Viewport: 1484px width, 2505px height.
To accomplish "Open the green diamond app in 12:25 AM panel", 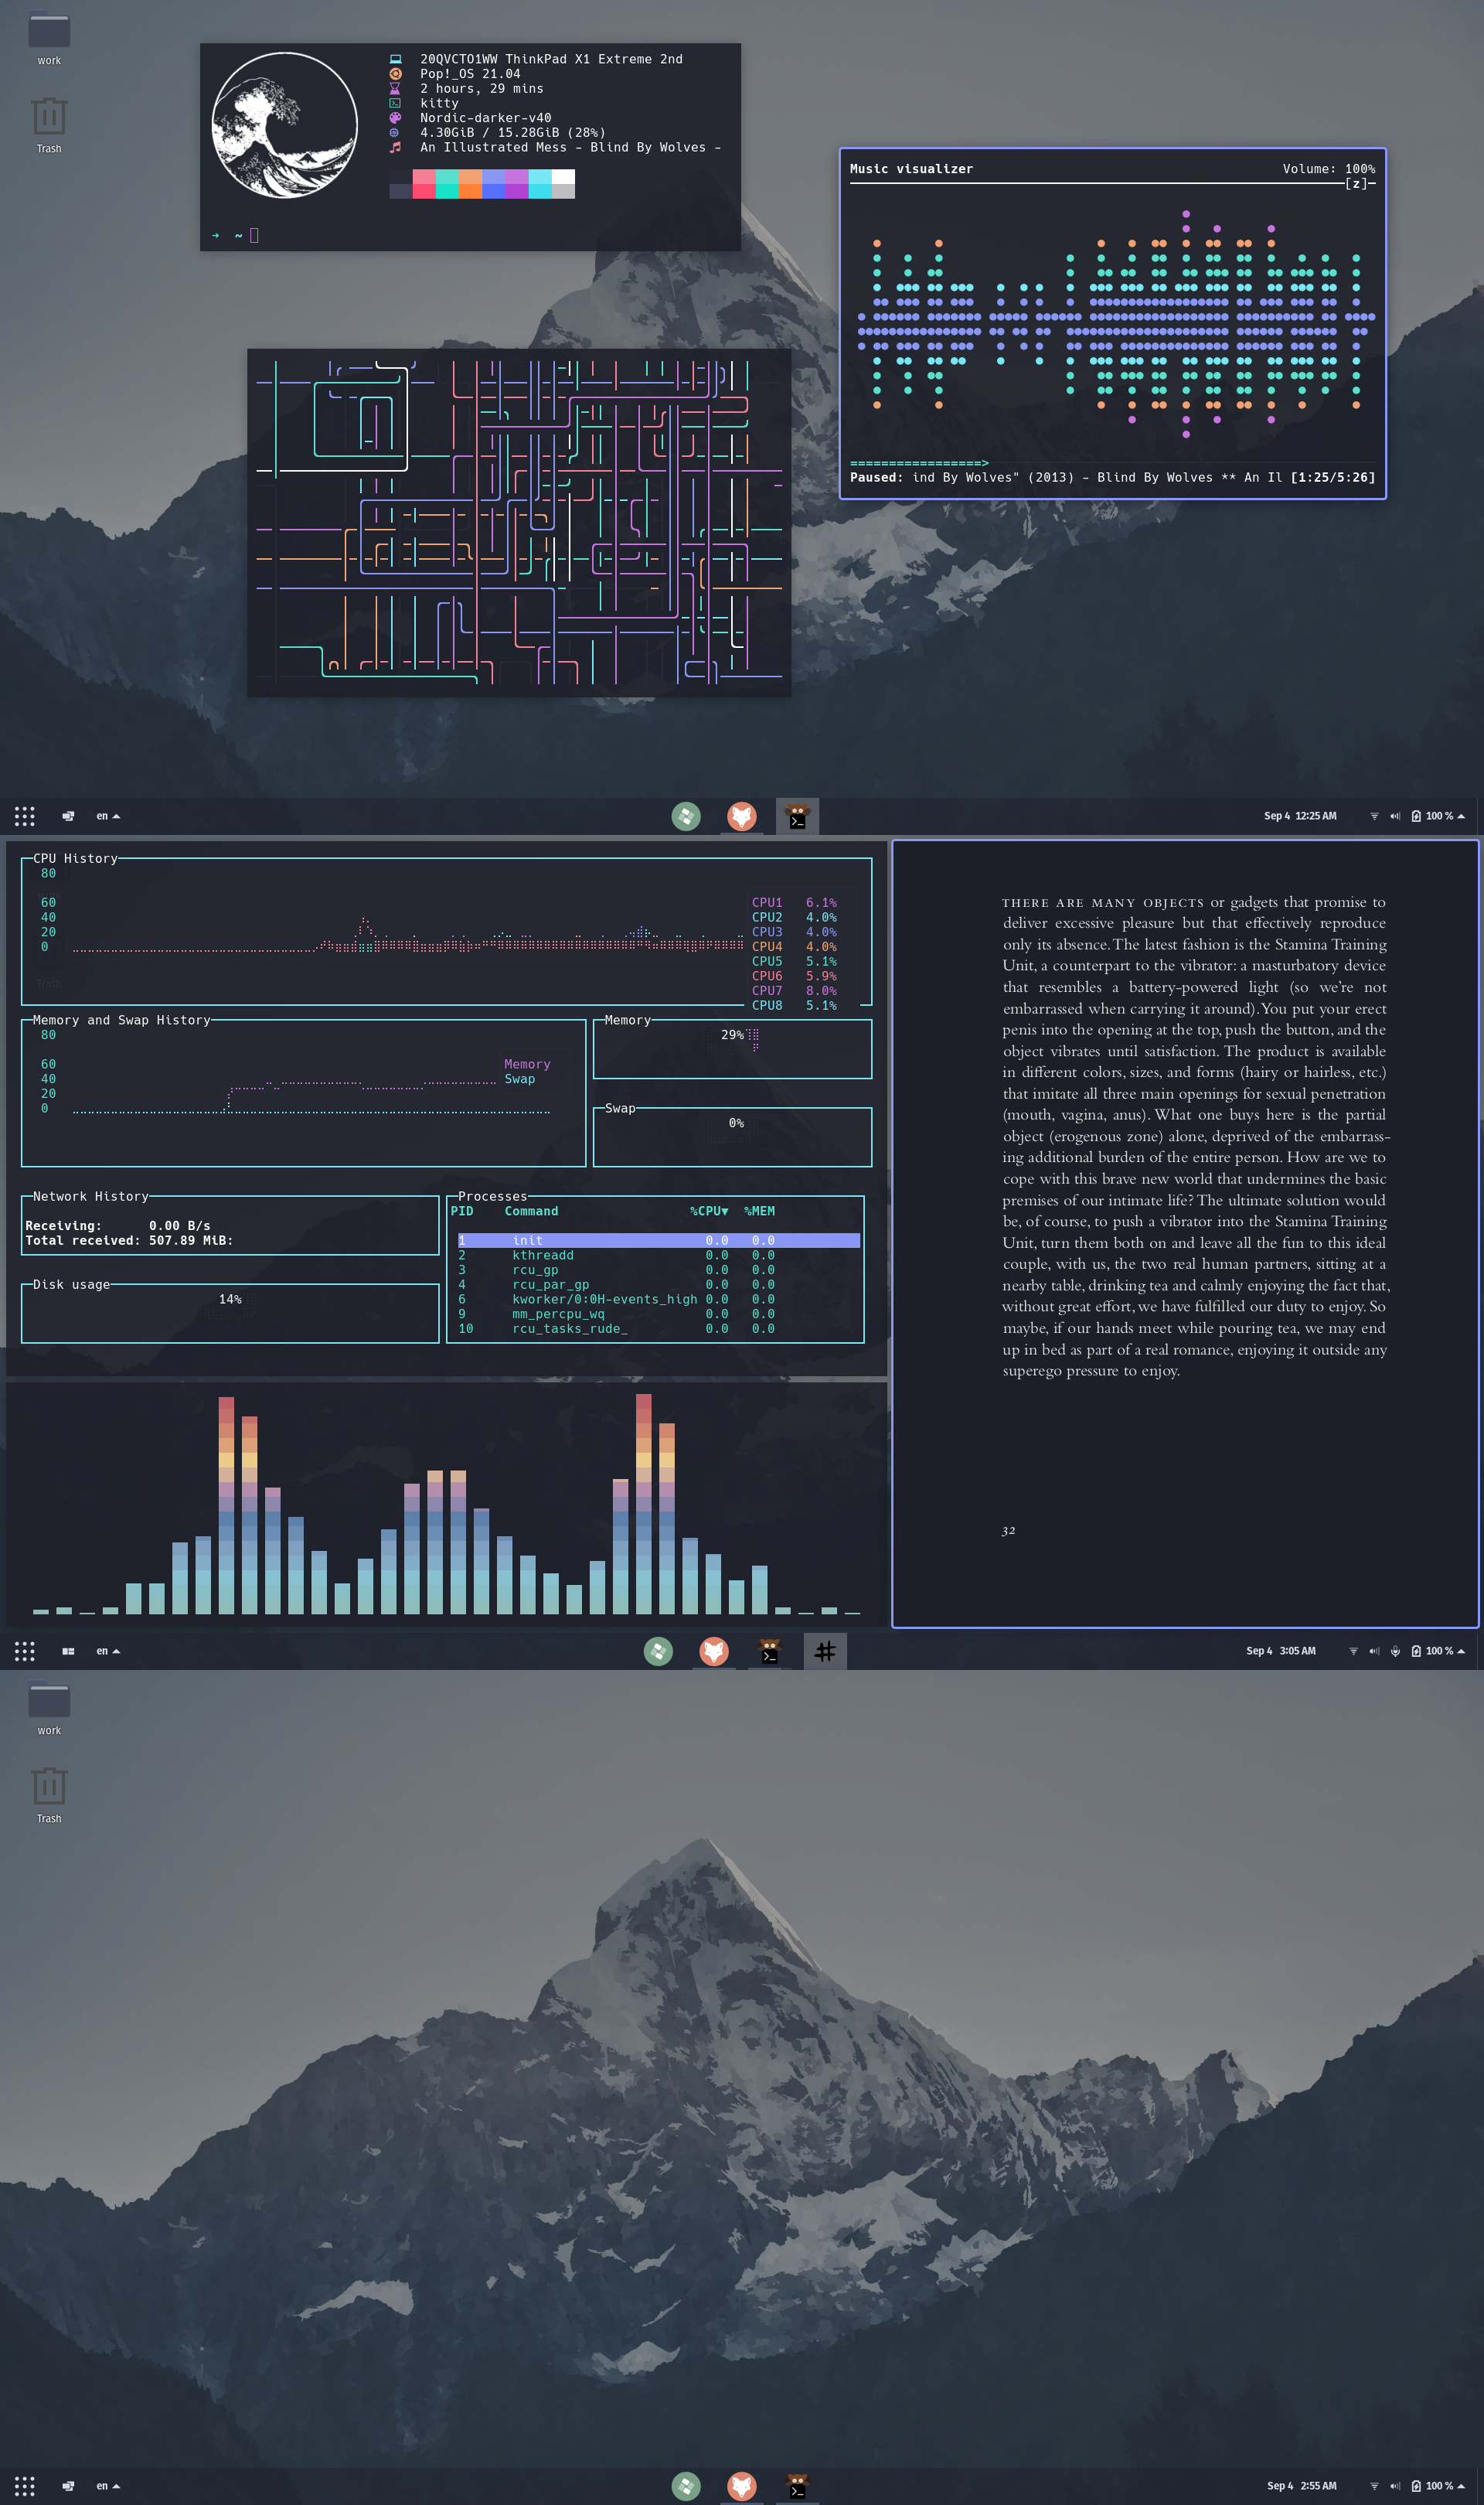I will pos(686,816).
